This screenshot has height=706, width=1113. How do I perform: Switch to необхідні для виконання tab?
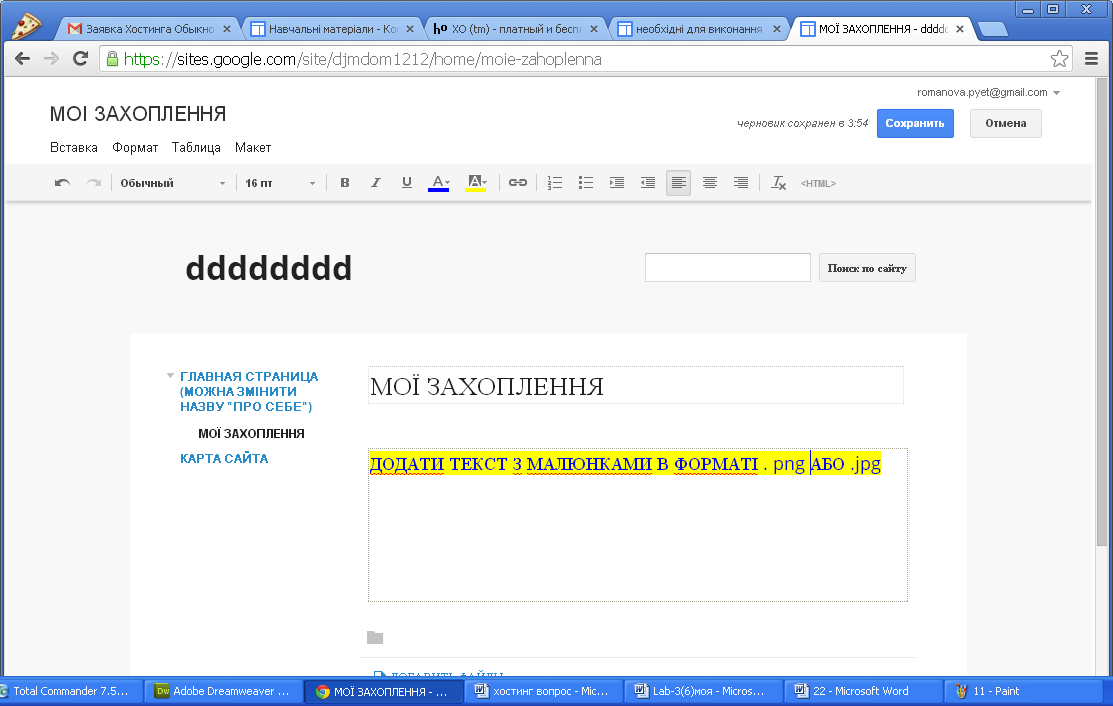pos(691,29)
